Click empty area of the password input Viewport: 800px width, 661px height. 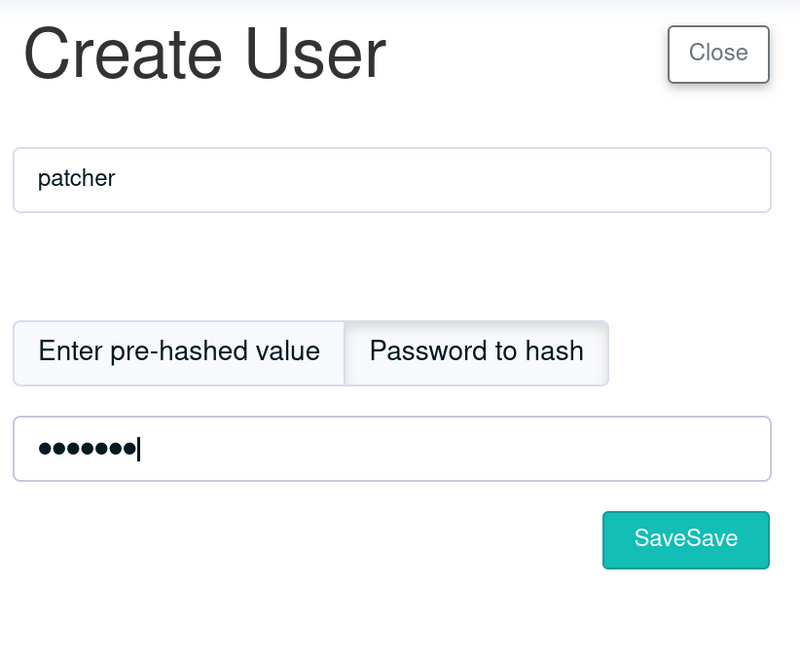454,449
